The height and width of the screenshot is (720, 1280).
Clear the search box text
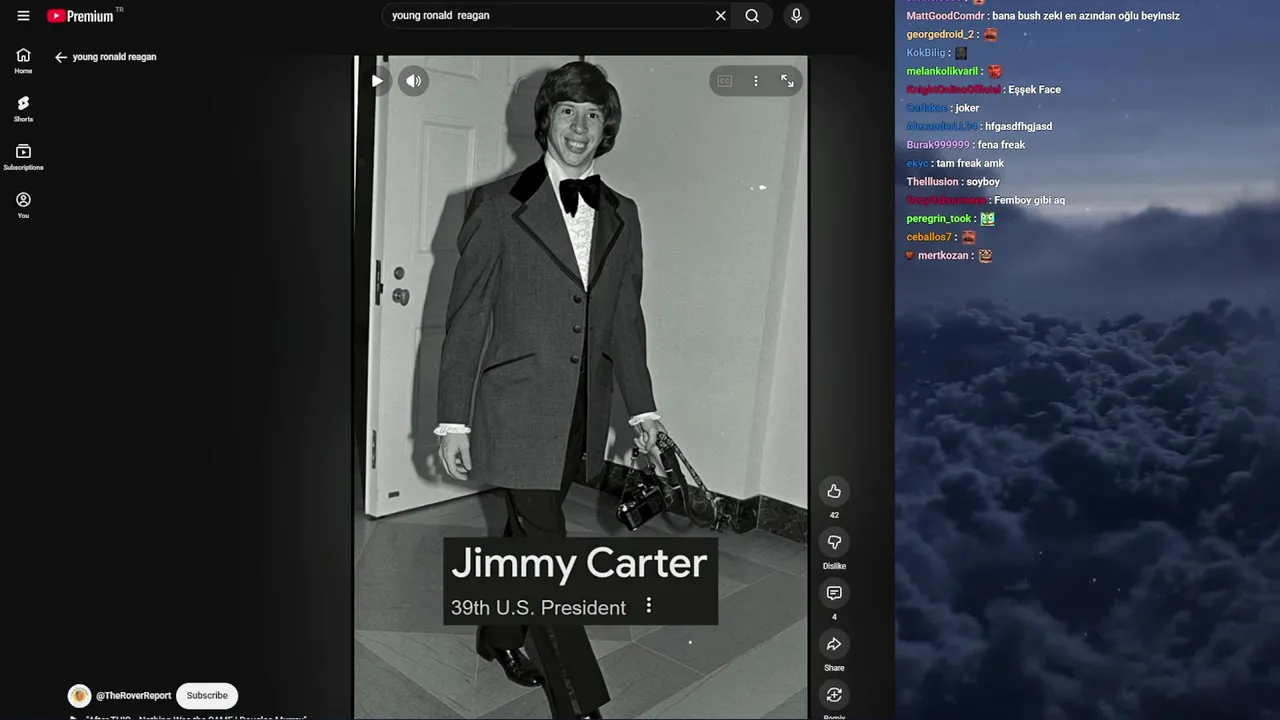(720, 16)
